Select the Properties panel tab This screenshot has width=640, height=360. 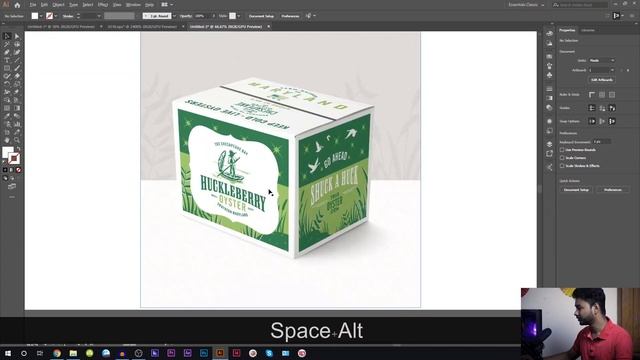click(x=567, y=30)
